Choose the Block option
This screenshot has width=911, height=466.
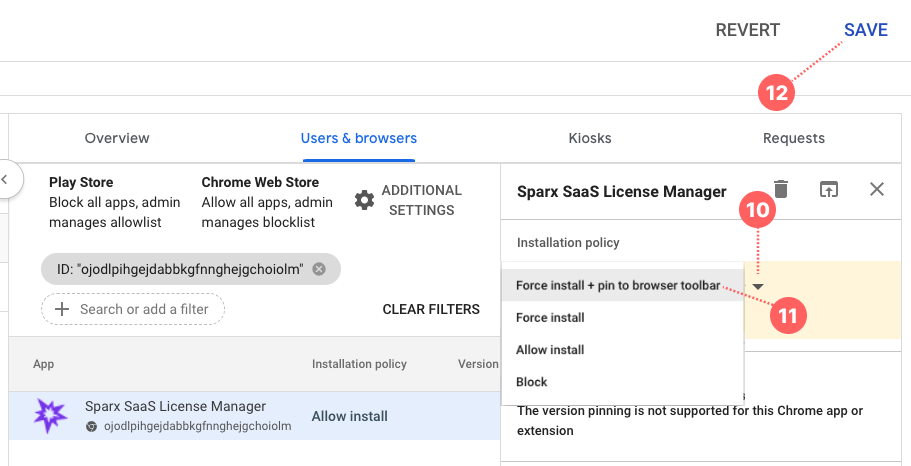tap(532, 382)
